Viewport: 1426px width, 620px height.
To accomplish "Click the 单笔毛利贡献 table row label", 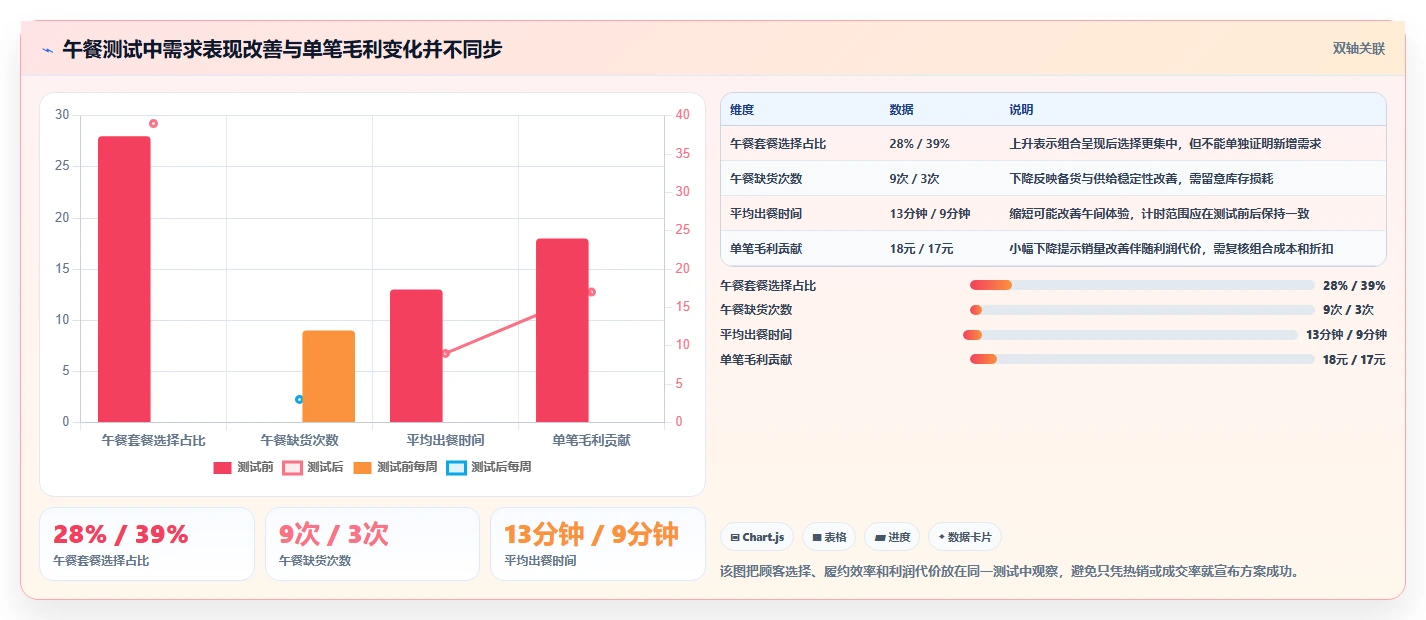I will pyautogui.click(x=766, y=249).
